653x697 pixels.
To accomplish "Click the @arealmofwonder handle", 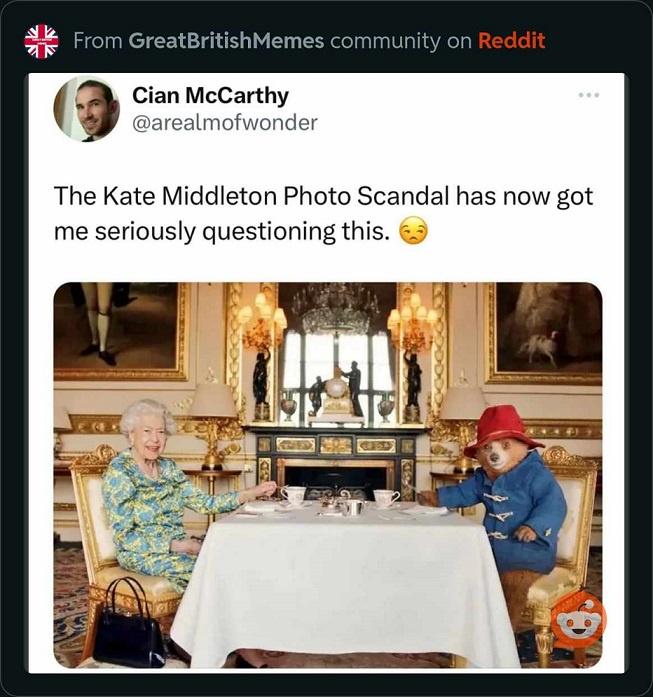I will click(225, 123).
